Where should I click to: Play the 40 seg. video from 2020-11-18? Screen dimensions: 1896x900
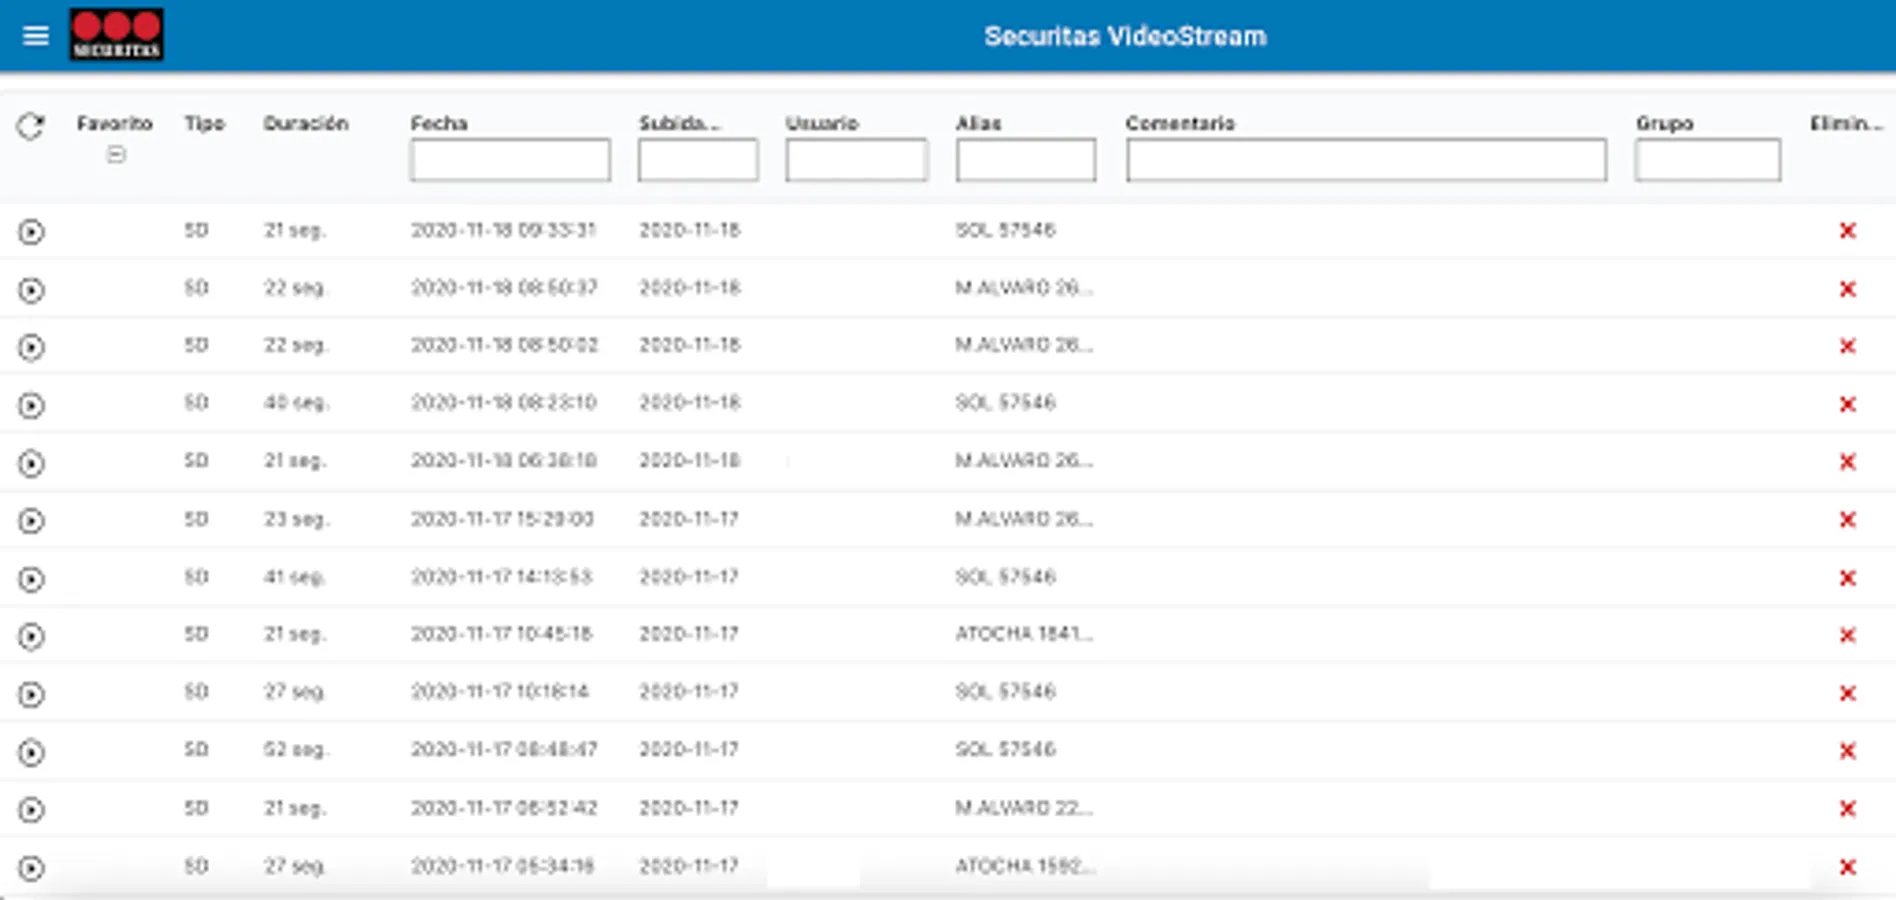tap(33, 403)
